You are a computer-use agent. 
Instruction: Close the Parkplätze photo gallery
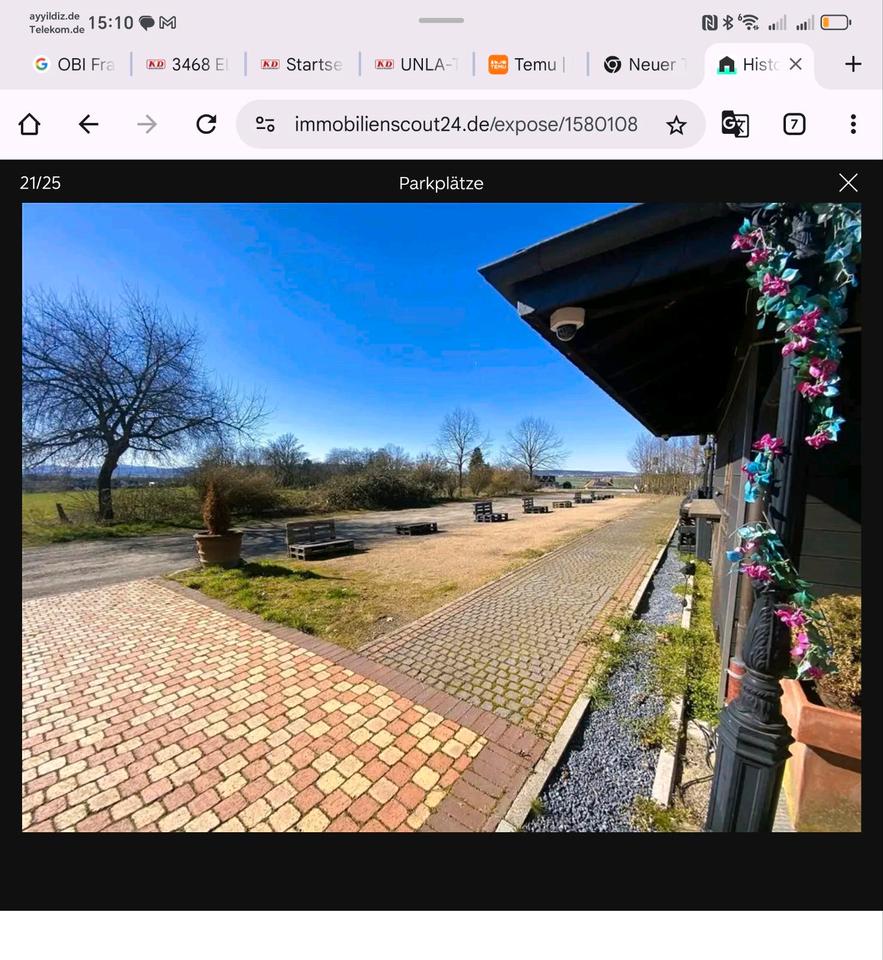(x=848, y=182)
